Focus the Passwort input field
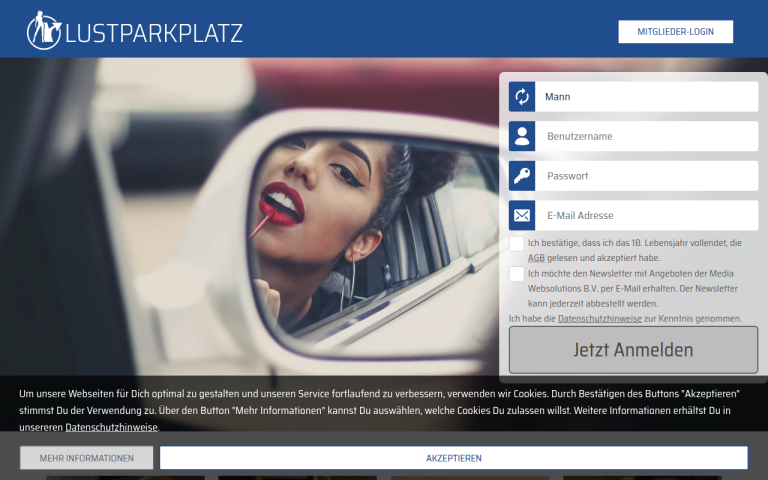The image size is (768, 480). [646, 176]
